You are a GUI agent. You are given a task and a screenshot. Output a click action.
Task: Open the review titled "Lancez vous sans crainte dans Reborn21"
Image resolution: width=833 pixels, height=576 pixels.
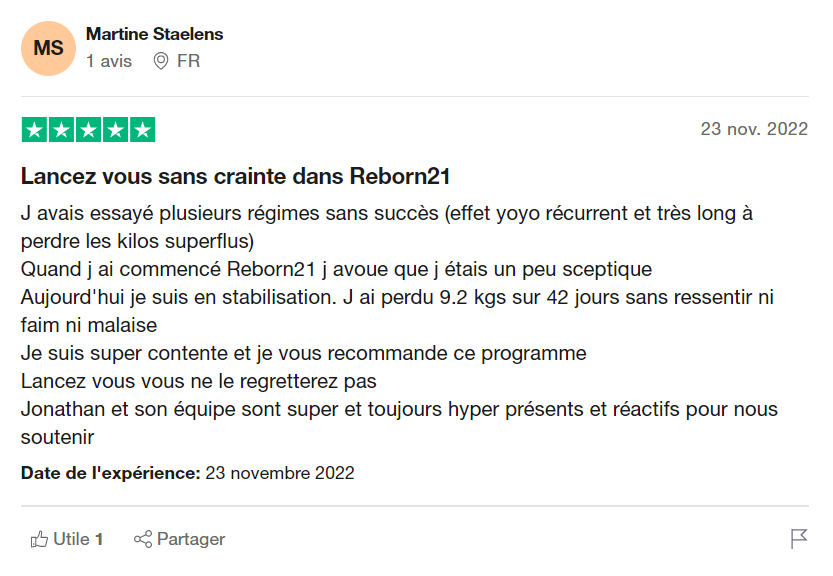tap(235, 177)
